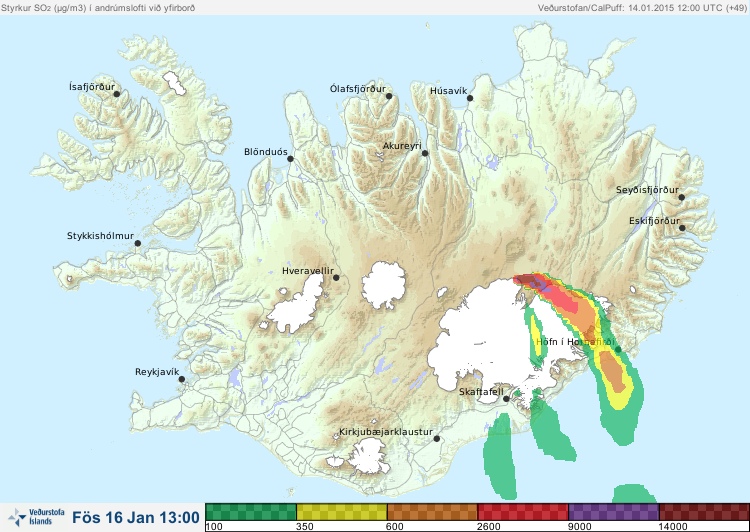
Task: Click the '9000' legend value
Action: coord(579,527)
